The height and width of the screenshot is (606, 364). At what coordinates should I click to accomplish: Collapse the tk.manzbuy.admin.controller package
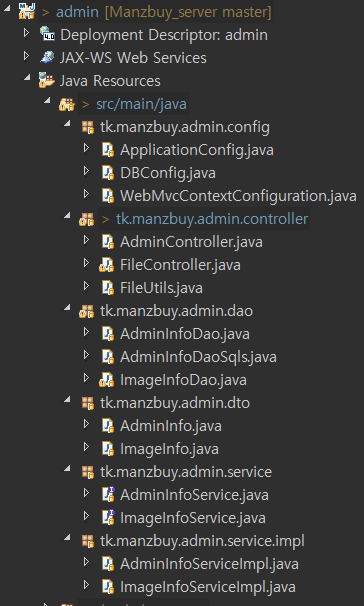tap(67, 216)
